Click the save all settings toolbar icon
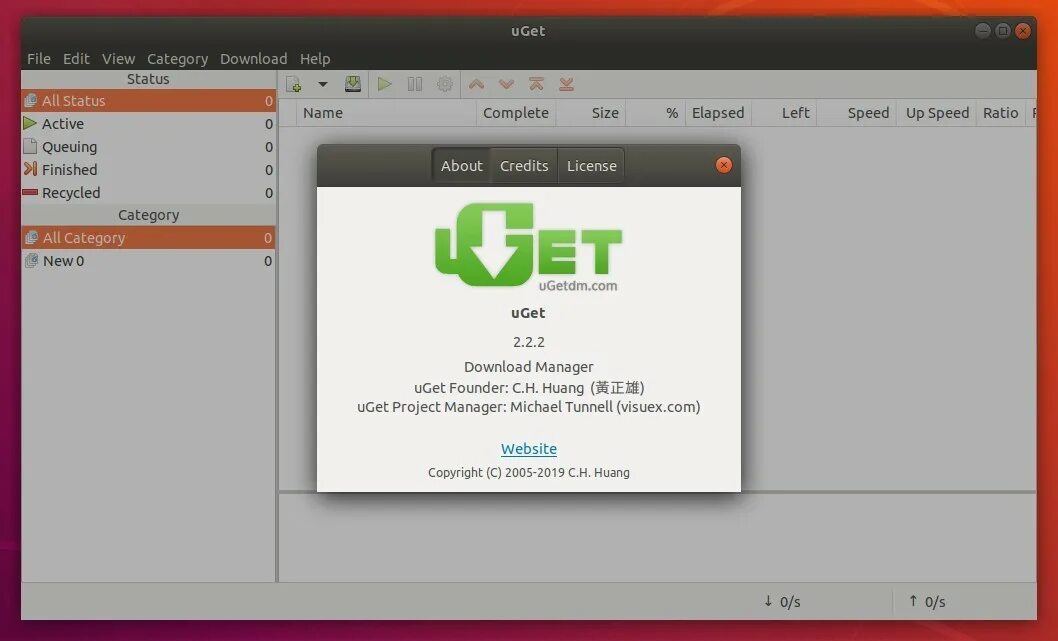This screenshot has height=641, width=1058. (x=352, y=84)
